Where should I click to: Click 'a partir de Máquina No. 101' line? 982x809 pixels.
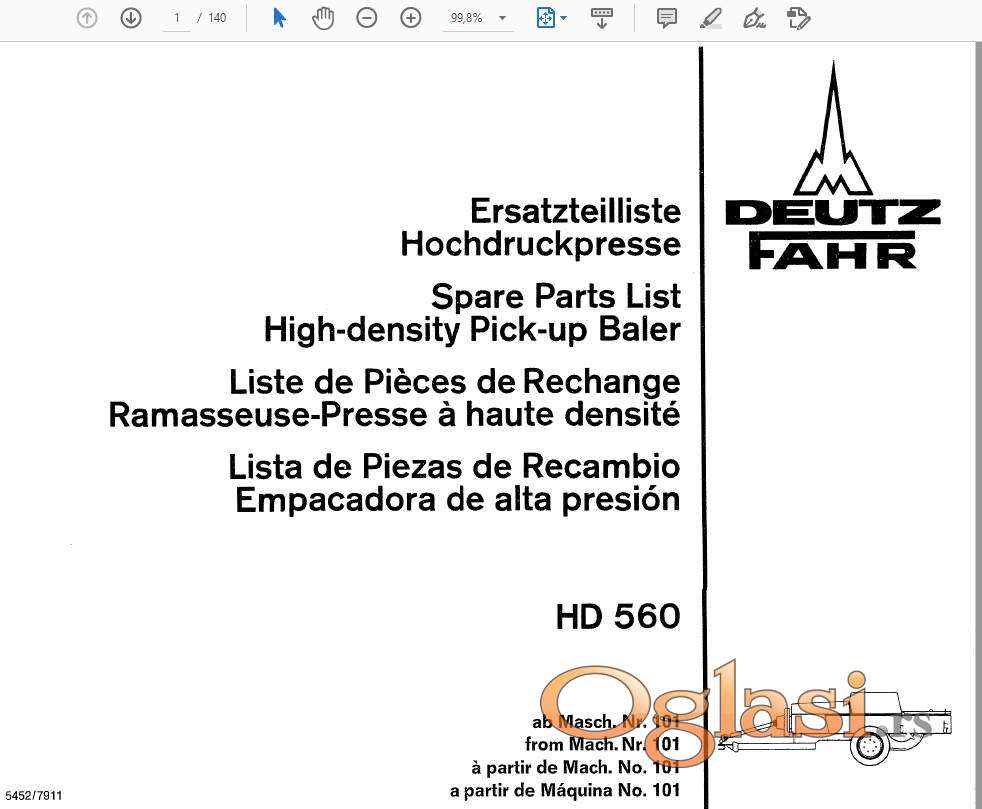[x=565, y=790]
